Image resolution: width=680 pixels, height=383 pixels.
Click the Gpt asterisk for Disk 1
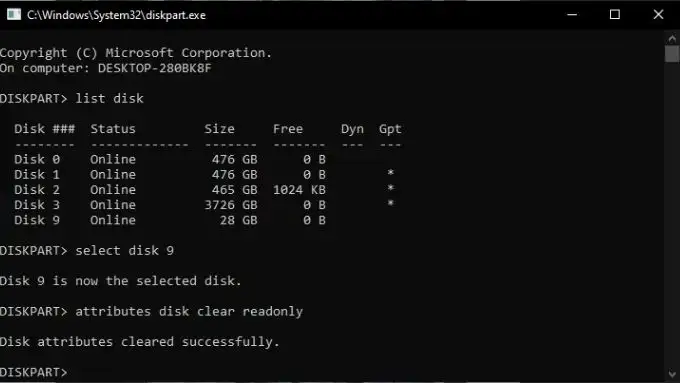[390, 173]
